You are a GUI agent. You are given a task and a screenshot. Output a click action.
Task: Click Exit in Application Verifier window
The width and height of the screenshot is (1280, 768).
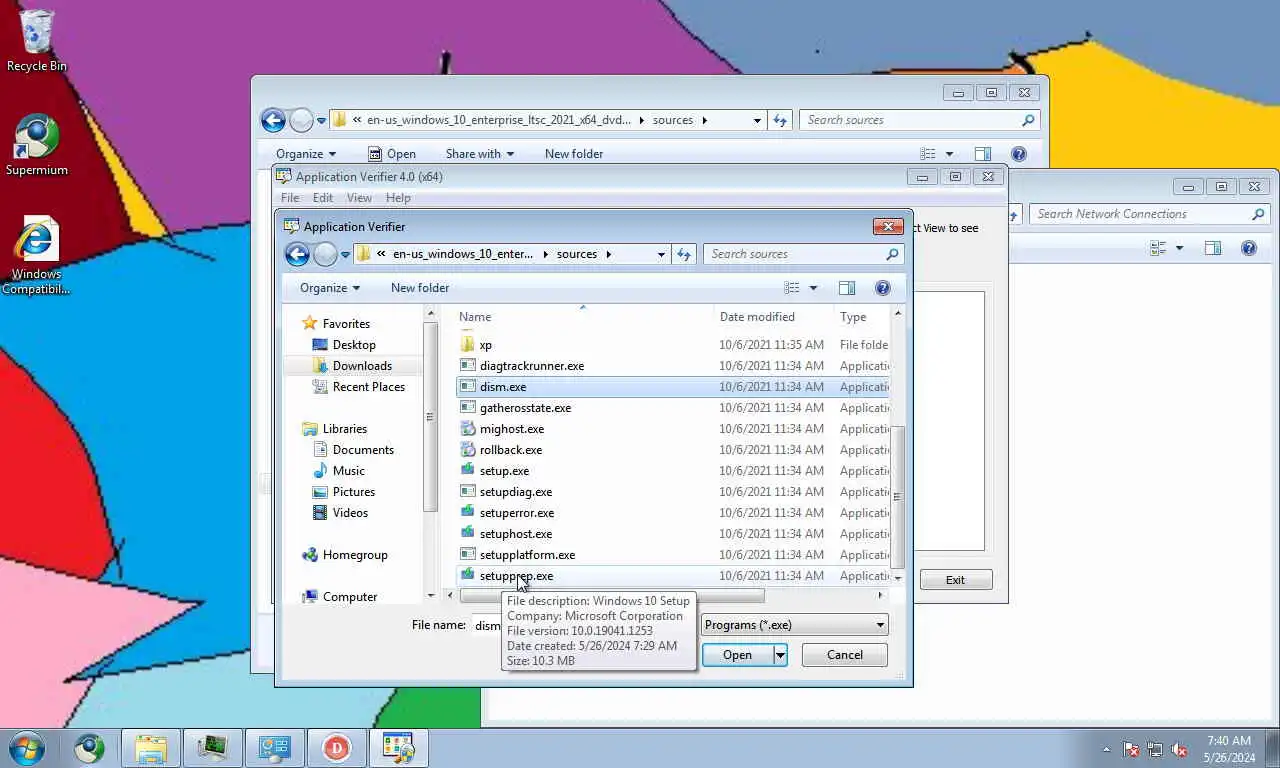955,580
